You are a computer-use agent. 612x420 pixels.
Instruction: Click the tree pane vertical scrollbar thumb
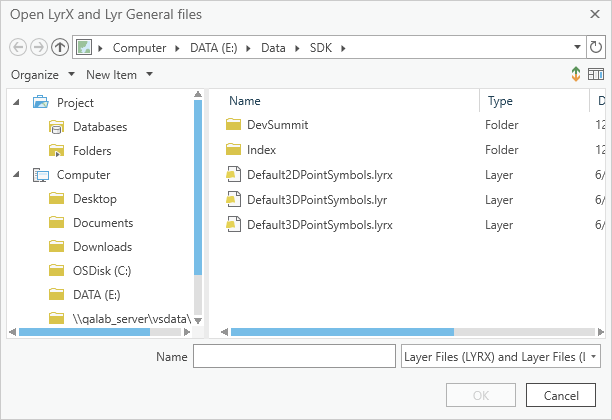point(198,187)
